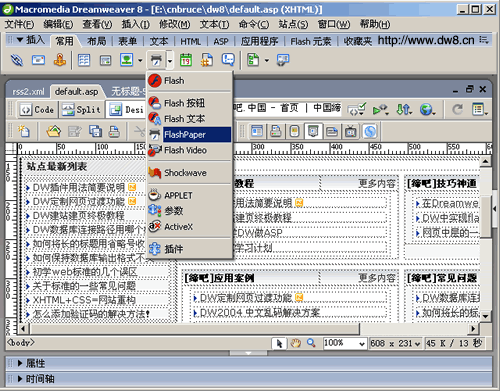The width and height of the screenshot is (500, 391).
Task: Click the Hyperlink icon in Insert bar
Action: point(17,60)
